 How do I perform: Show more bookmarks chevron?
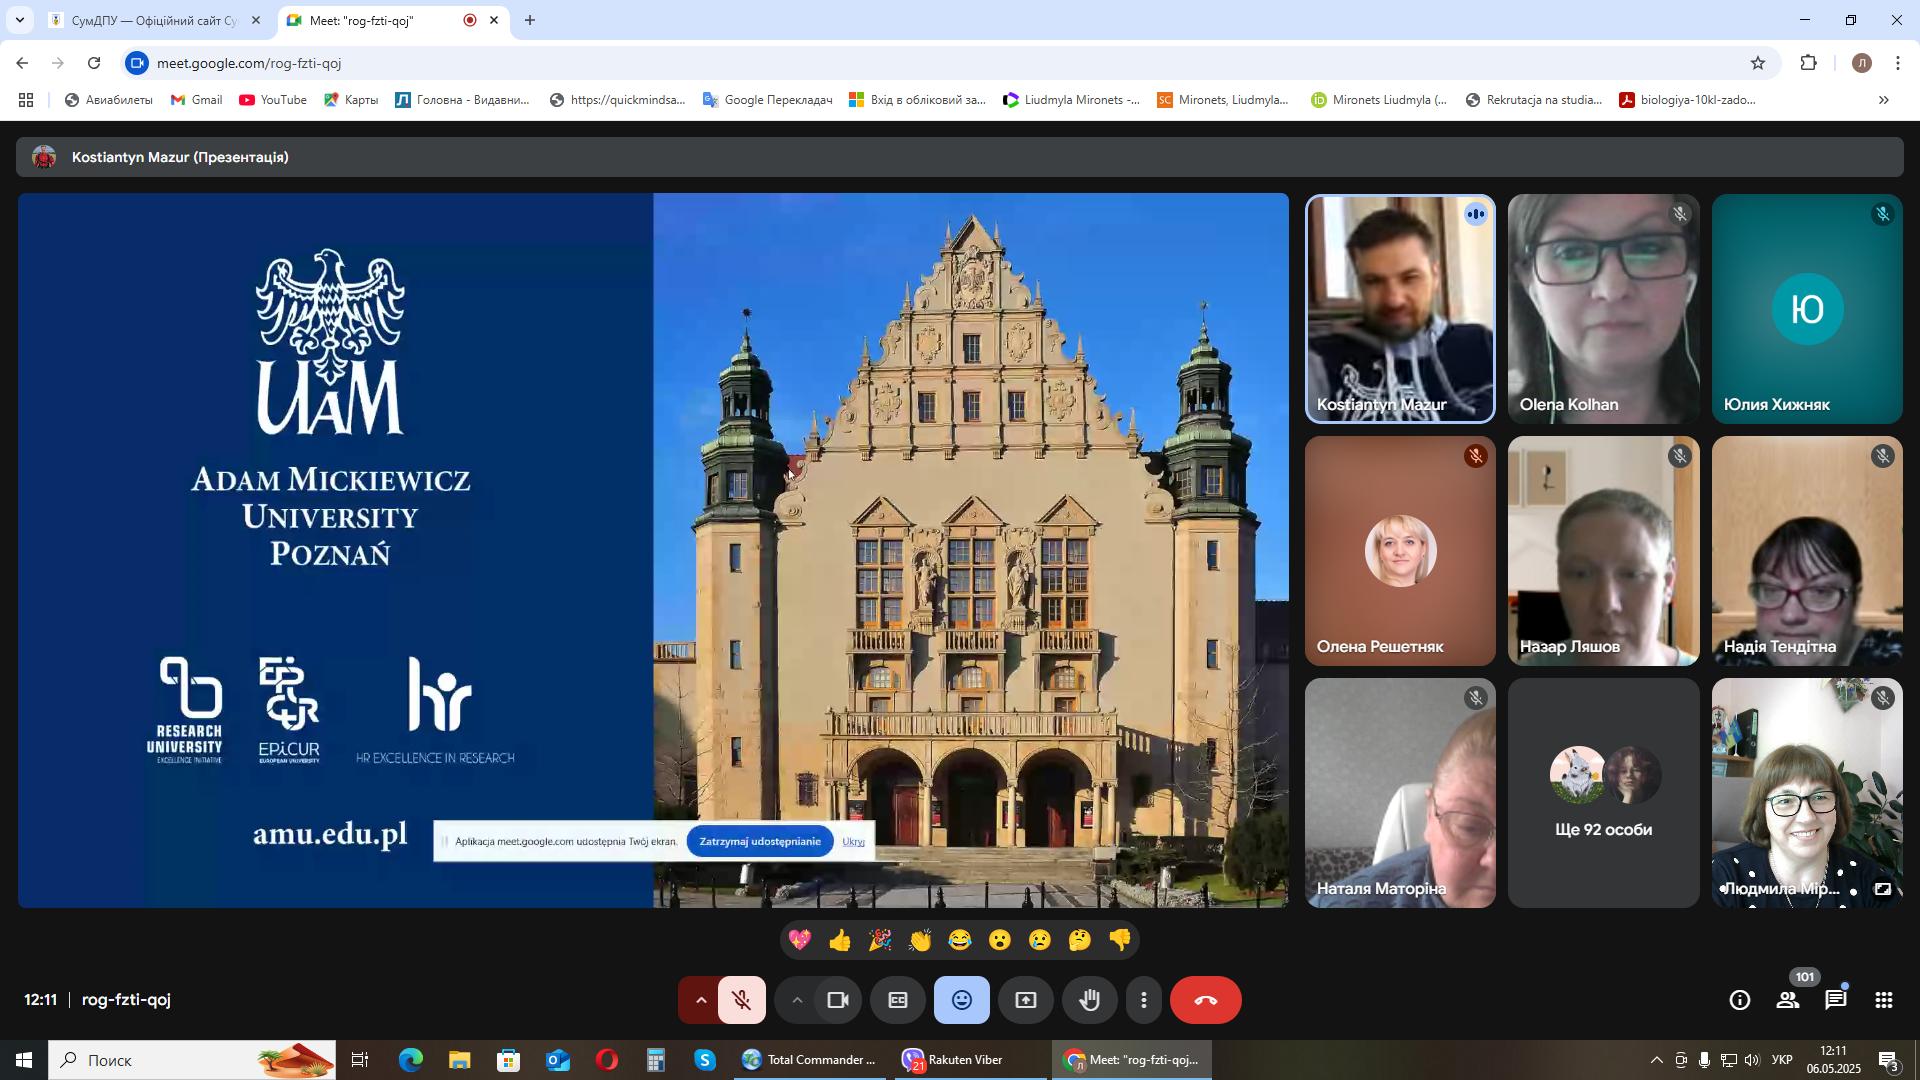1884,100
